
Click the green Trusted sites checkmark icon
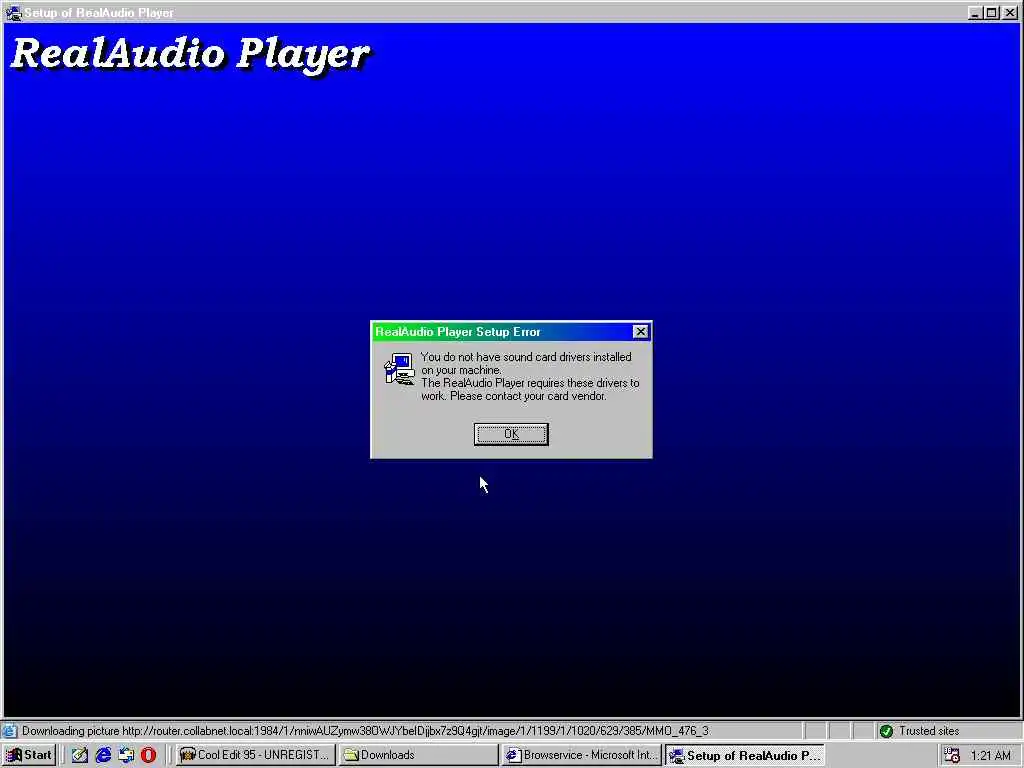(886, 731)
